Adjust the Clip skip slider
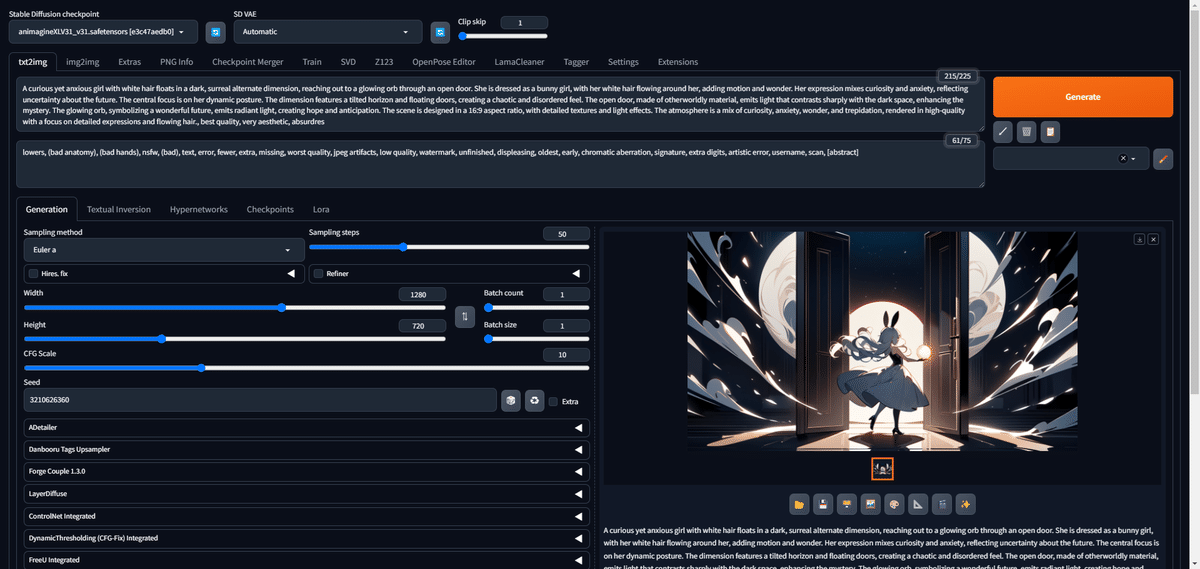The height and width of the screenshot is (569, 1200). [503, 35]
